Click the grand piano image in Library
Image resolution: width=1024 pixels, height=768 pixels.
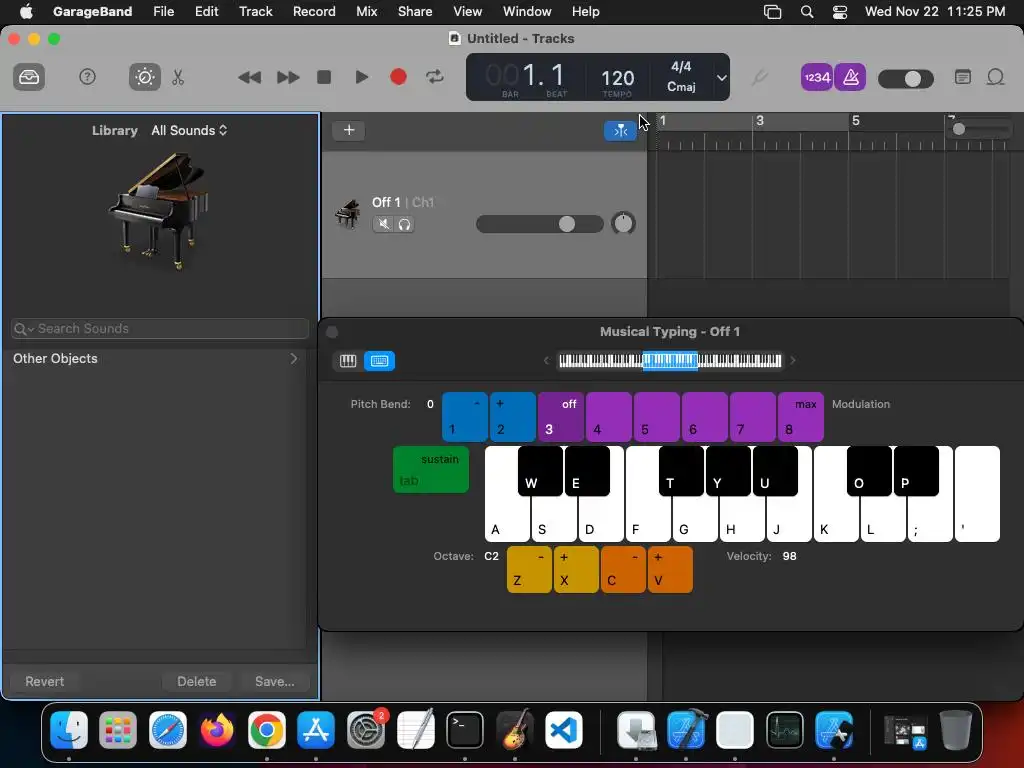pyautogui.click(x=159, y=210)
